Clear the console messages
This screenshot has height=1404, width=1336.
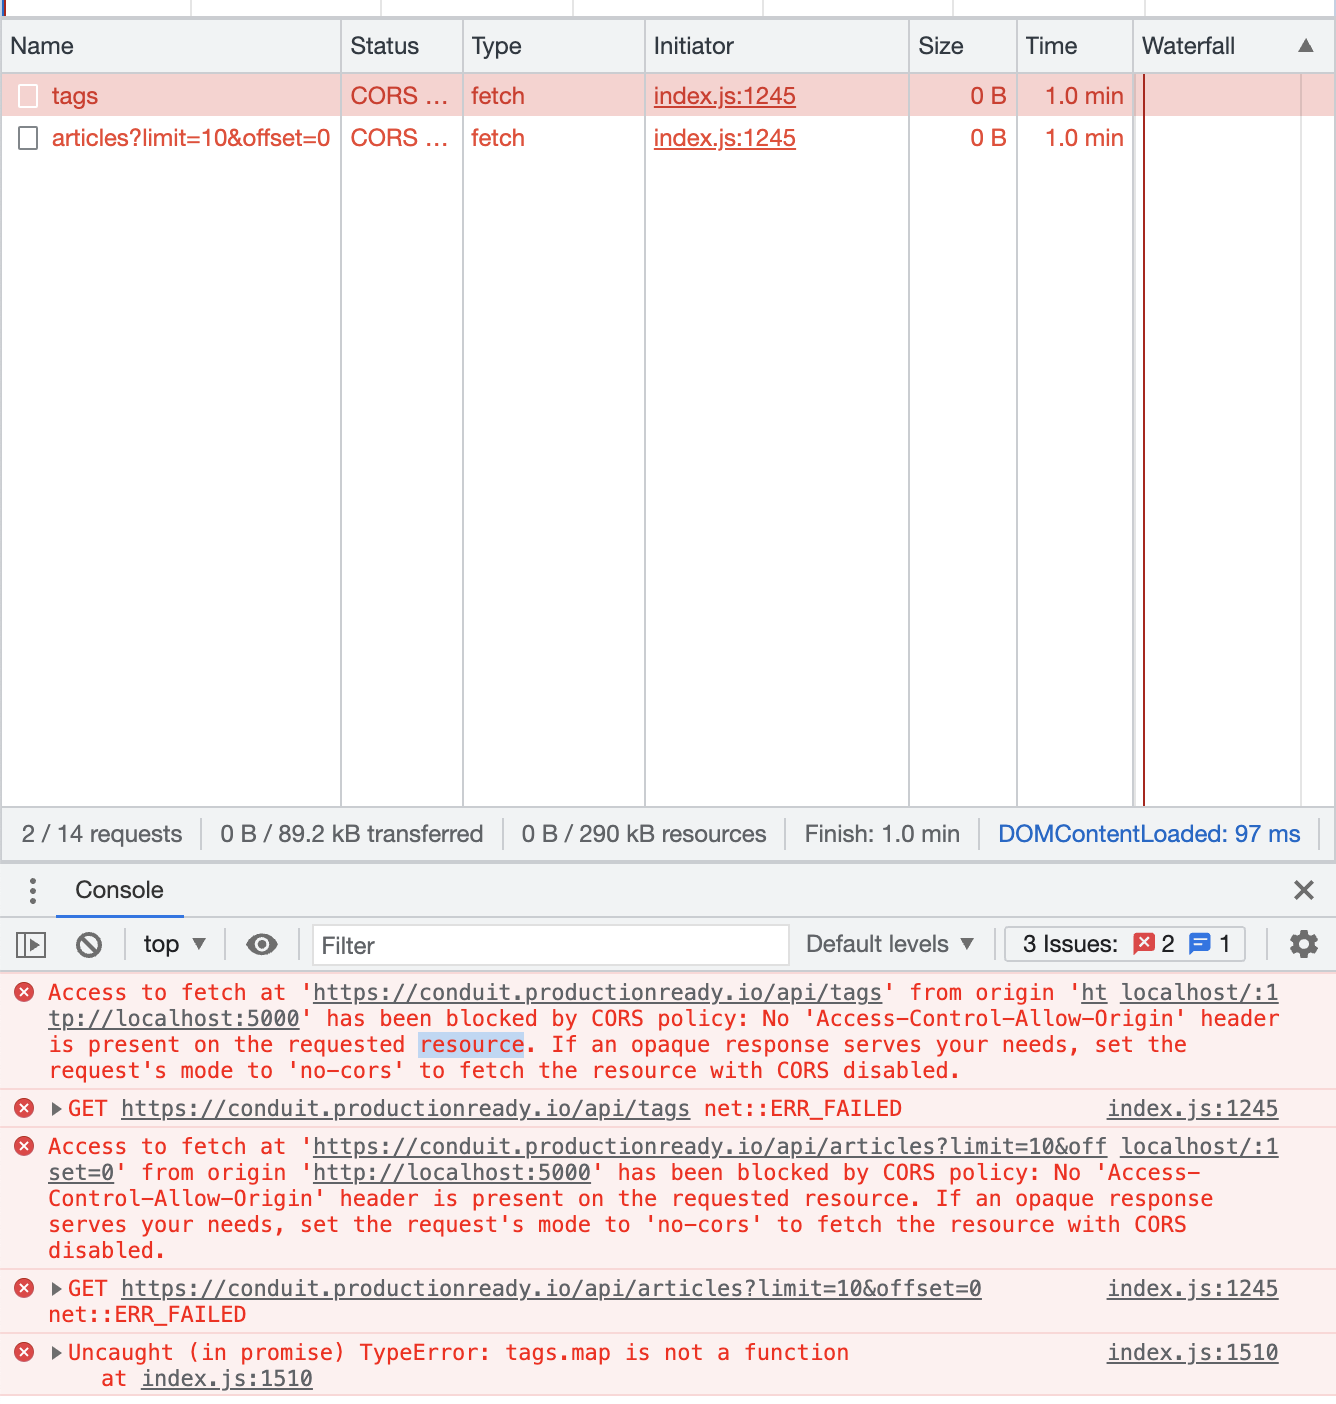89,944
